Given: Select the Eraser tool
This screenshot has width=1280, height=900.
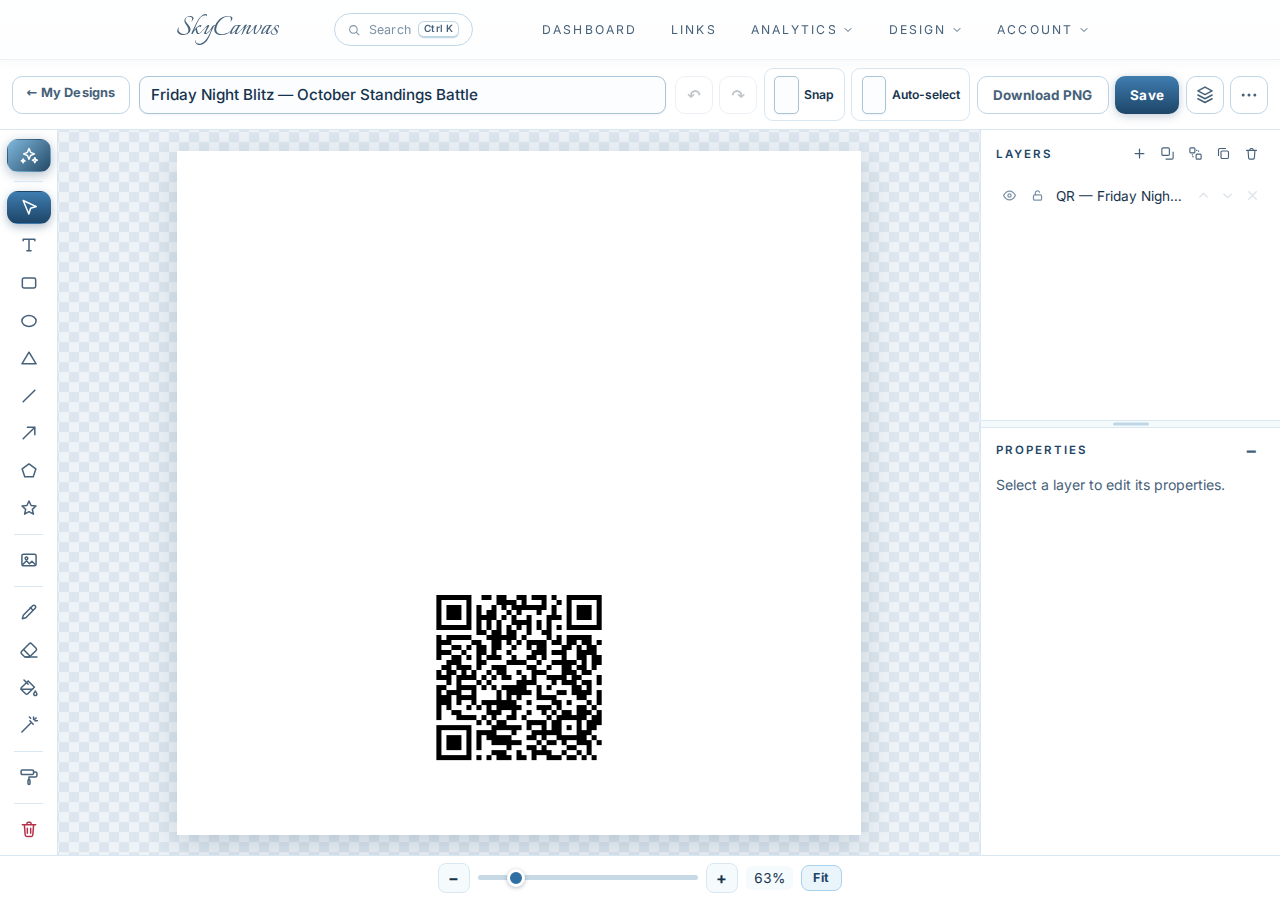Looking at the screenshot, I should (29, 650).
